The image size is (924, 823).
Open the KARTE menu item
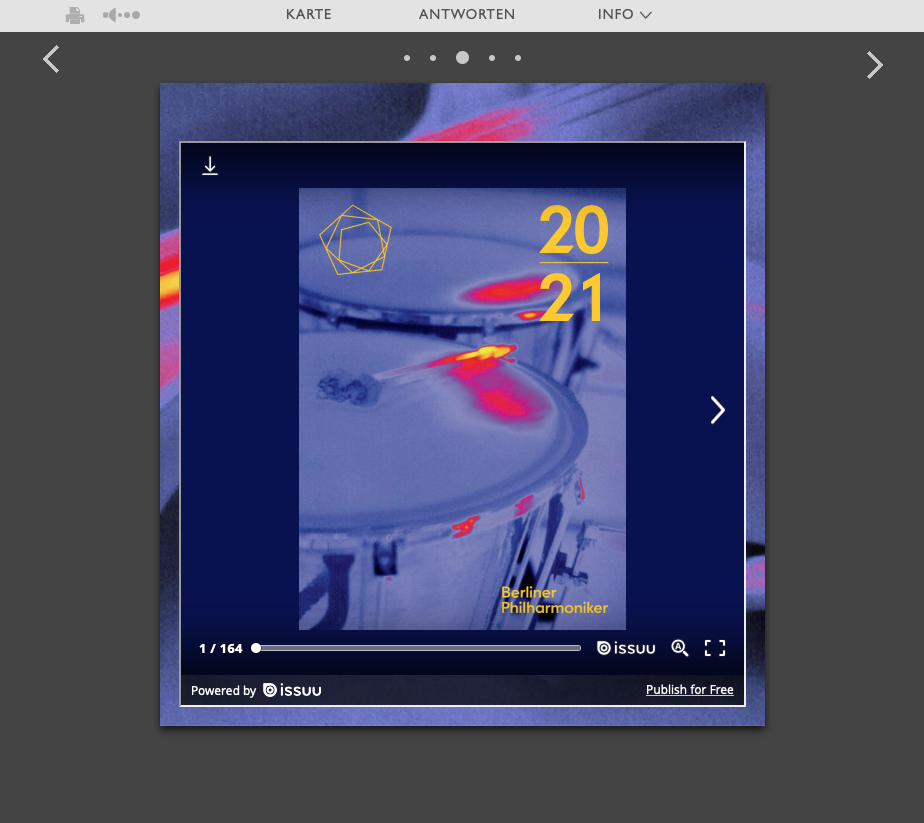(308, 15)
